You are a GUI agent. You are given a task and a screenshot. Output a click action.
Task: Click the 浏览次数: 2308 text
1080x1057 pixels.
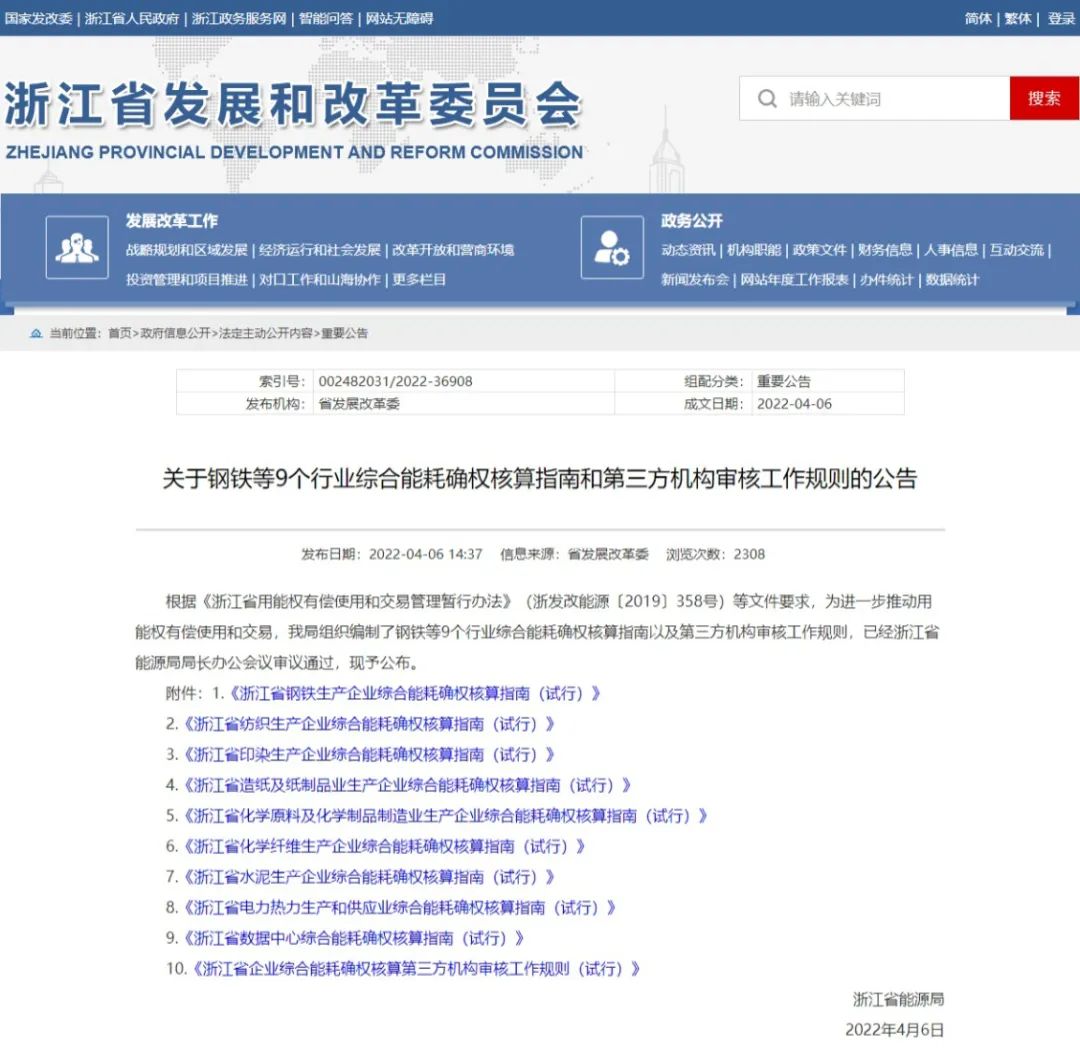715,554
